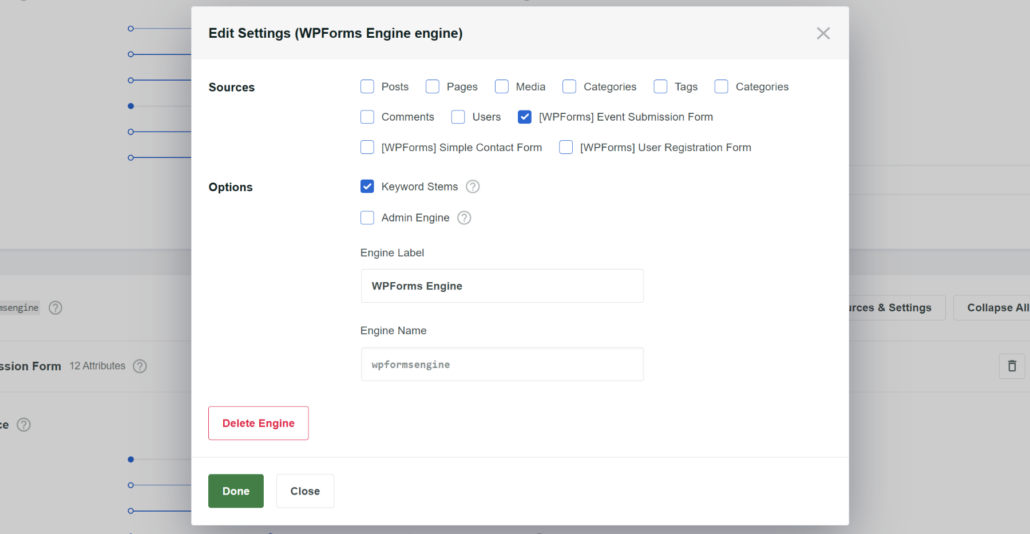Click the green Done button
The image size is (1030, 534).
pos(236,491)
